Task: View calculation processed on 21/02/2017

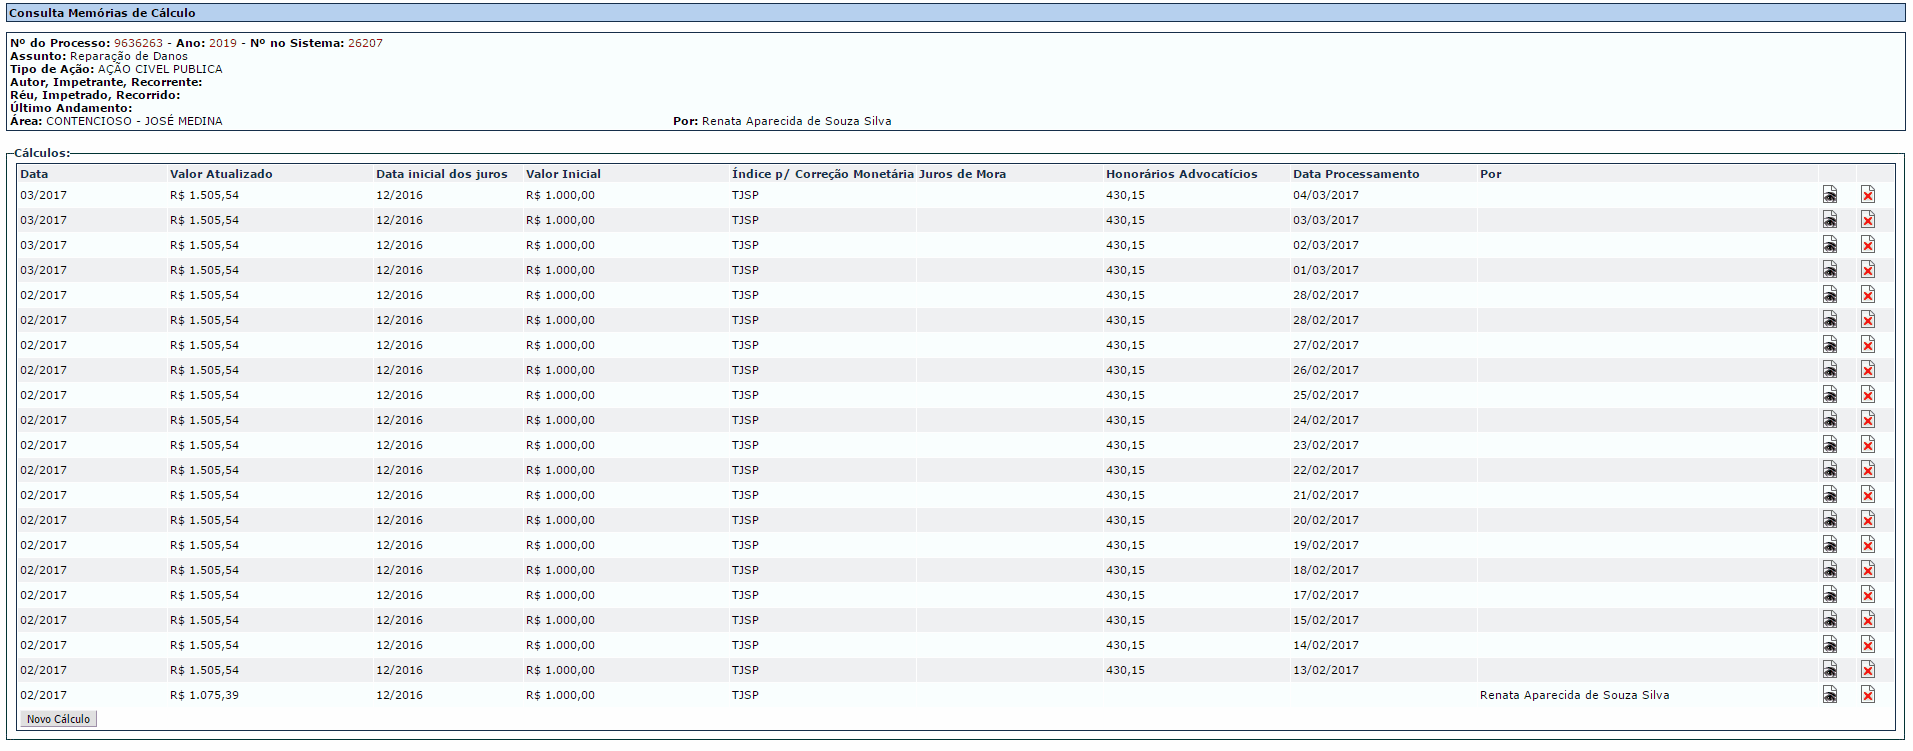Action: 1829,495
